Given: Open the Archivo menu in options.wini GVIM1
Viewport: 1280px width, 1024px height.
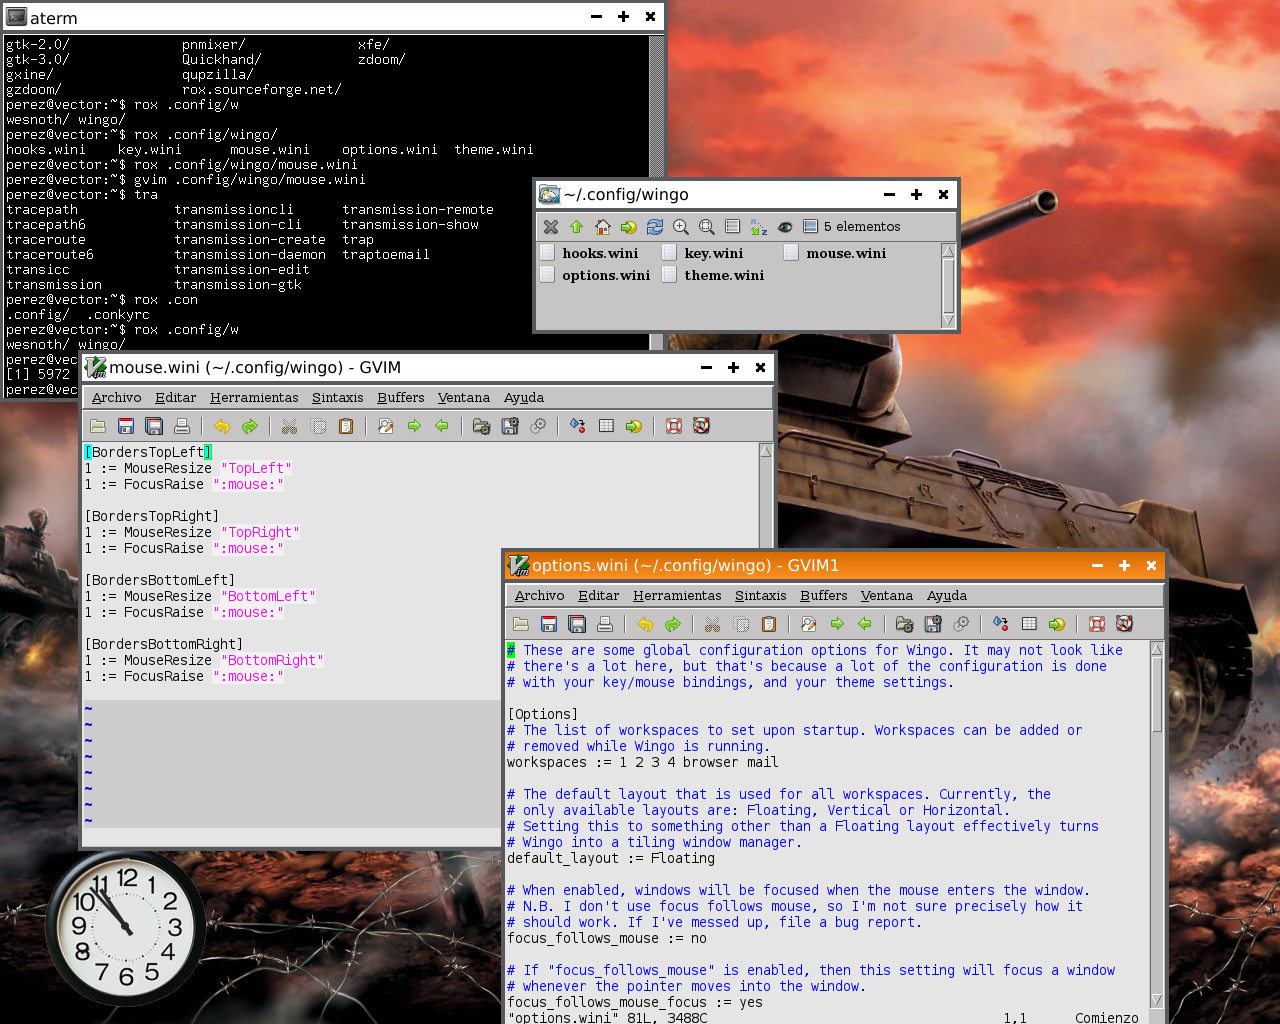Looking at the screenshot, I should click(x=540, y=596).
